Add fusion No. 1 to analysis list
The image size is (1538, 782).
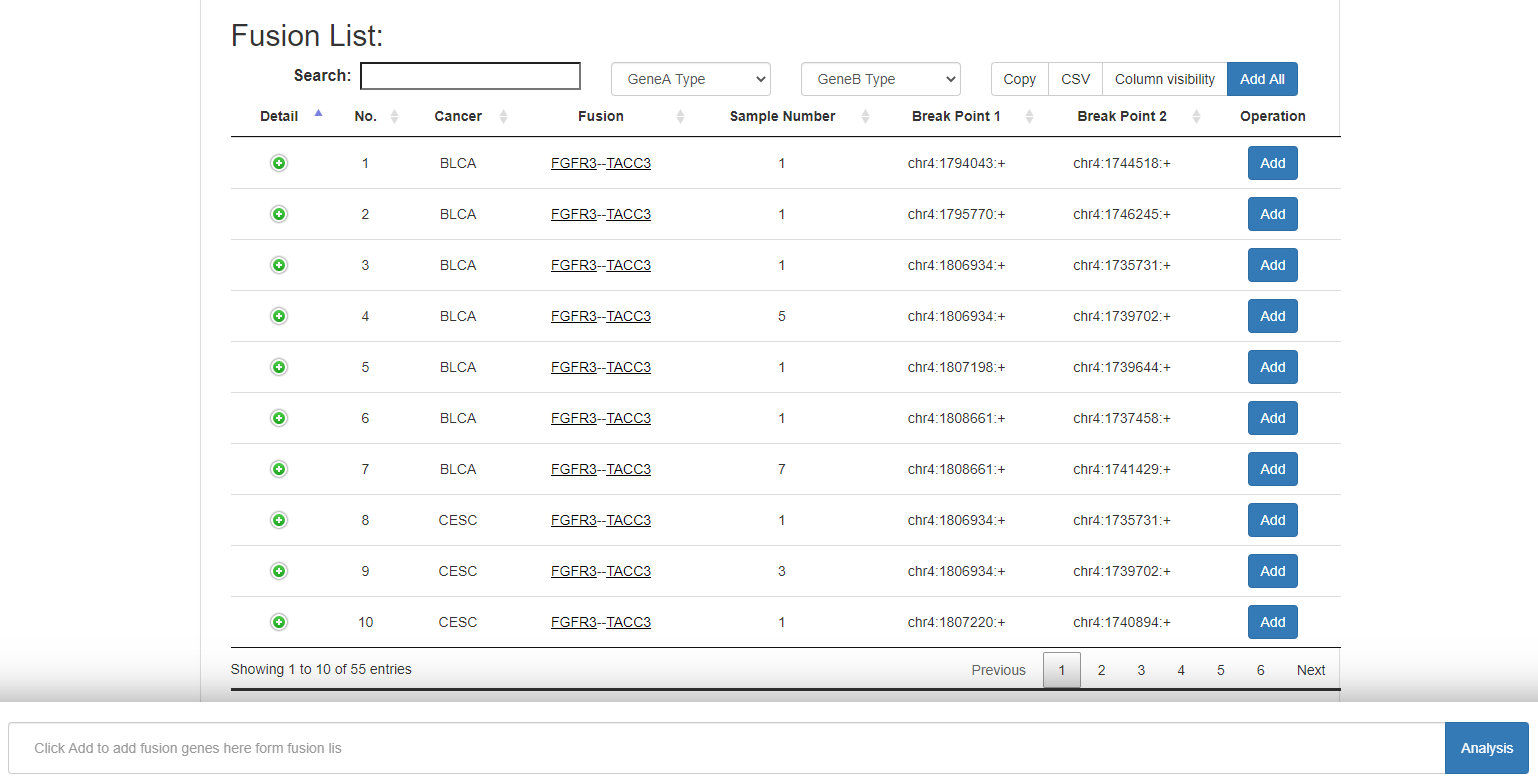pos(1273,163)
